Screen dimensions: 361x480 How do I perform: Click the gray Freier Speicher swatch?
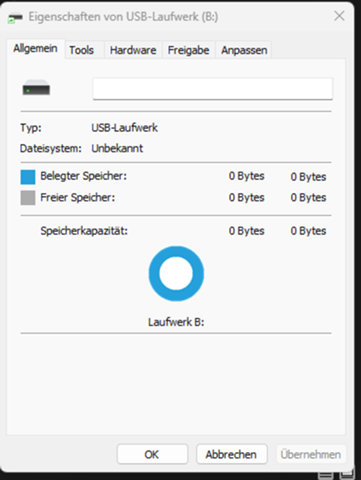[28, 198]
